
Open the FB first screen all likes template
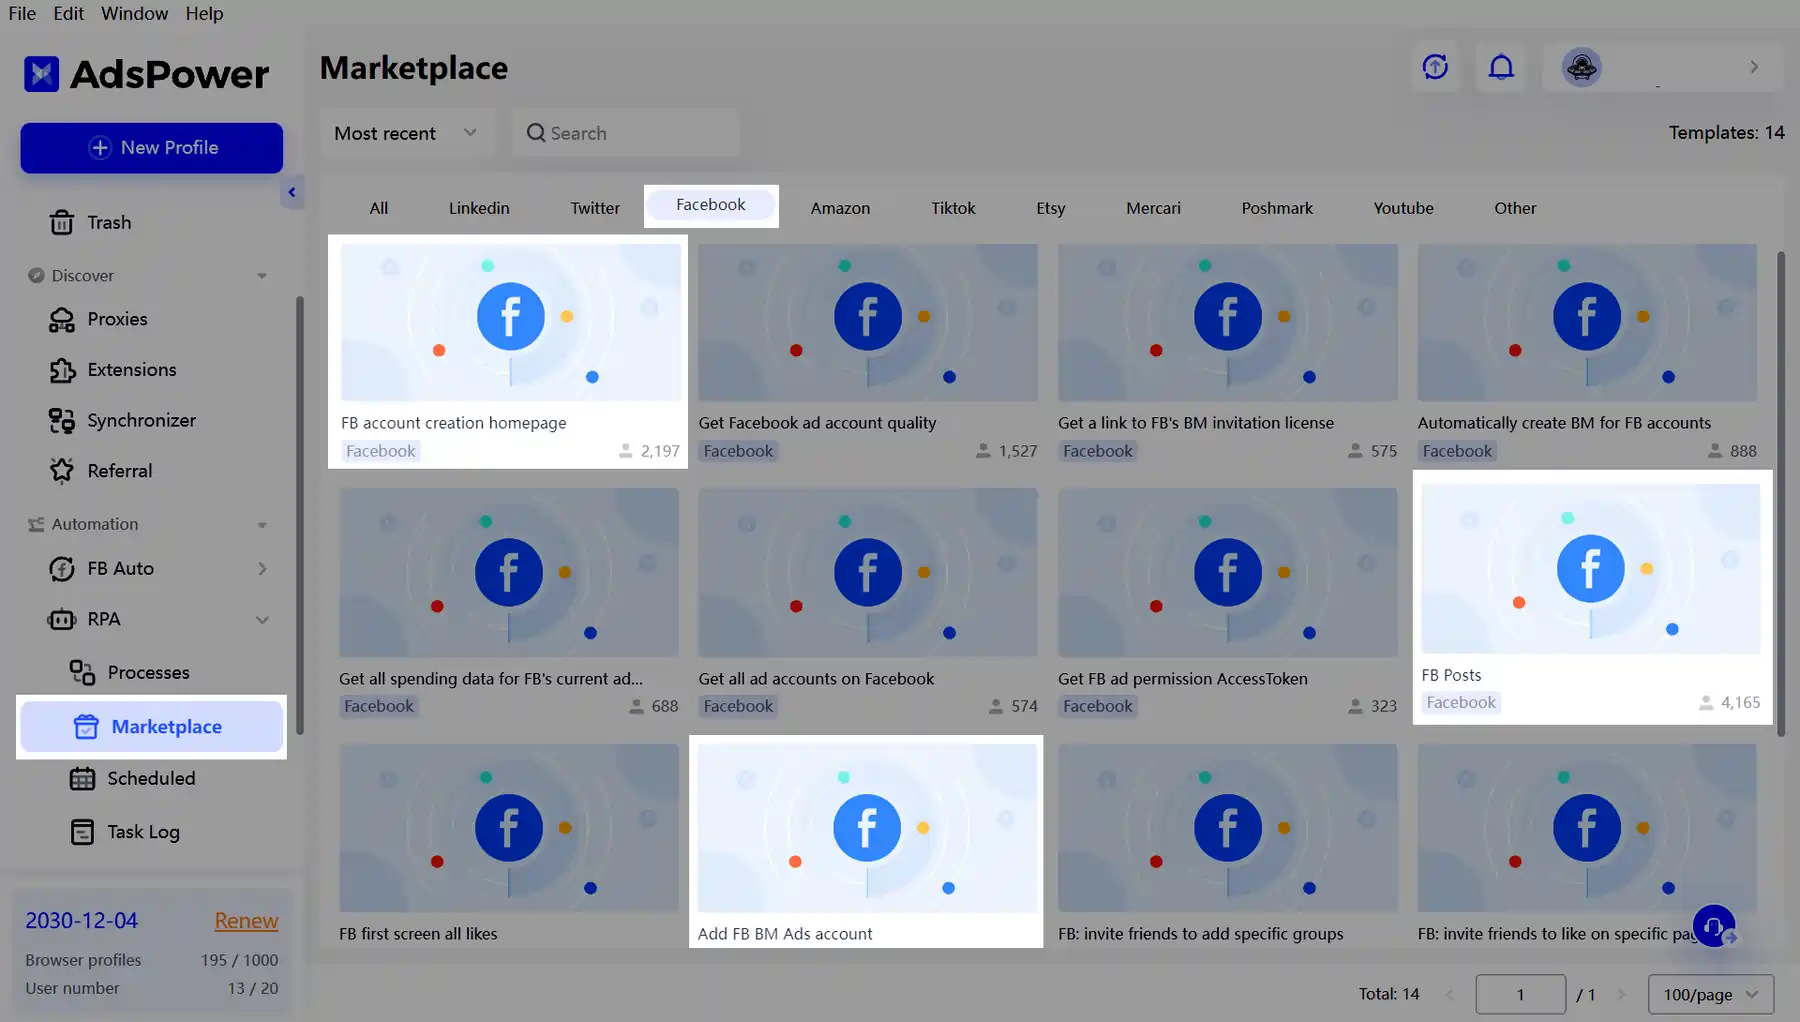coord(509,845)
